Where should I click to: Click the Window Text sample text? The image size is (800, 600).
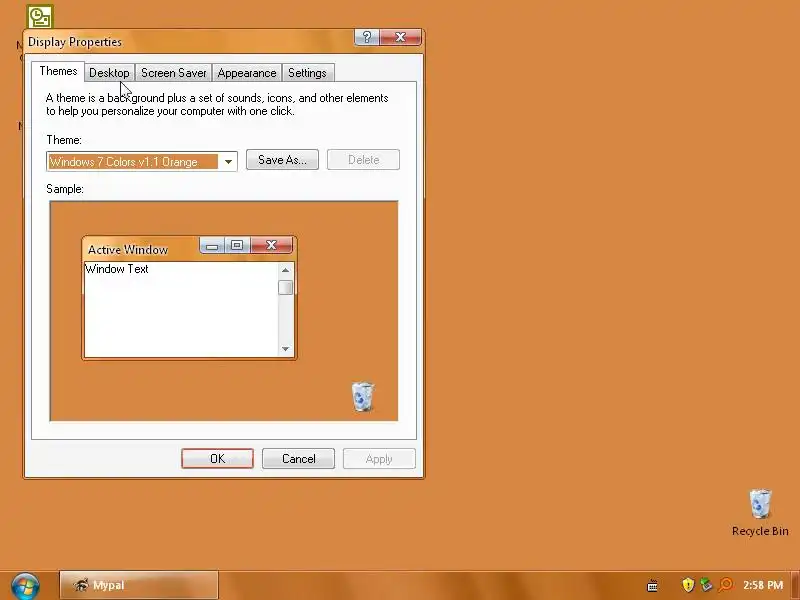(x=116, y=269)
